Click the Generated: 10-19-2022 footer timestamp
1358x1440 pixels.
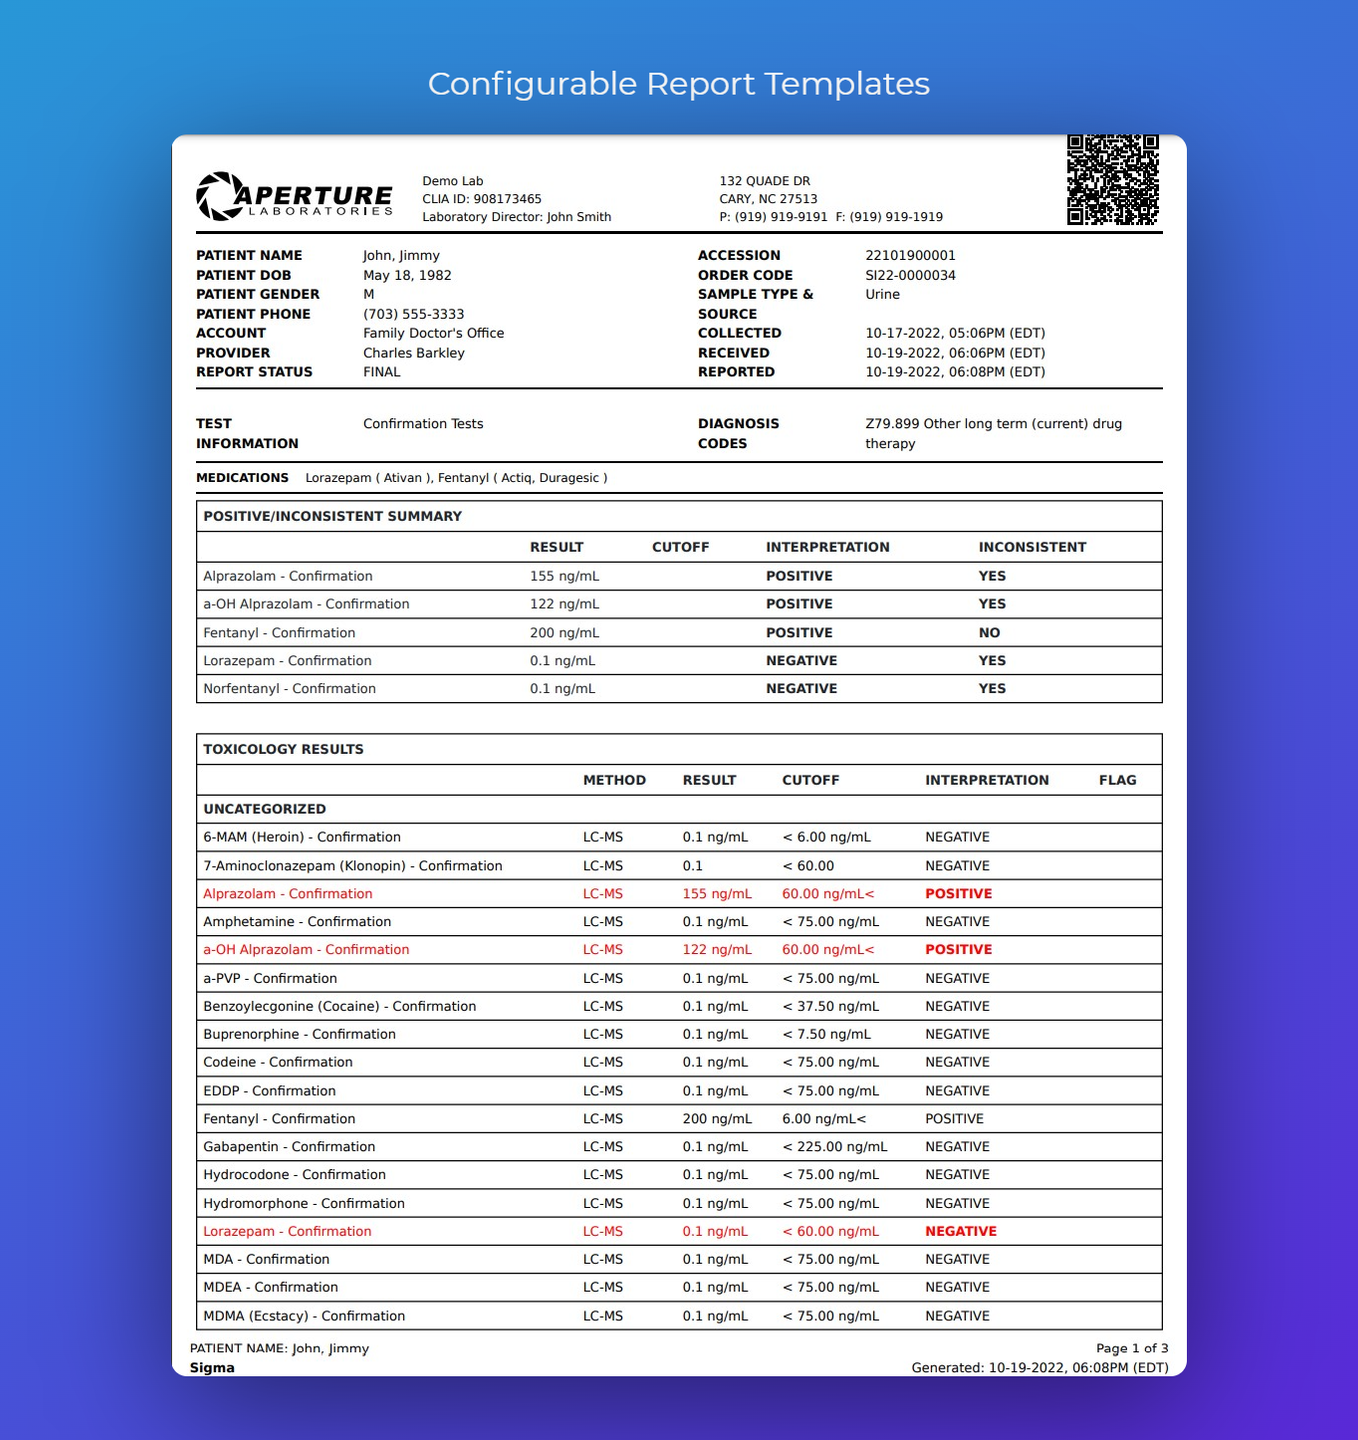(x=1040, y=1368)
